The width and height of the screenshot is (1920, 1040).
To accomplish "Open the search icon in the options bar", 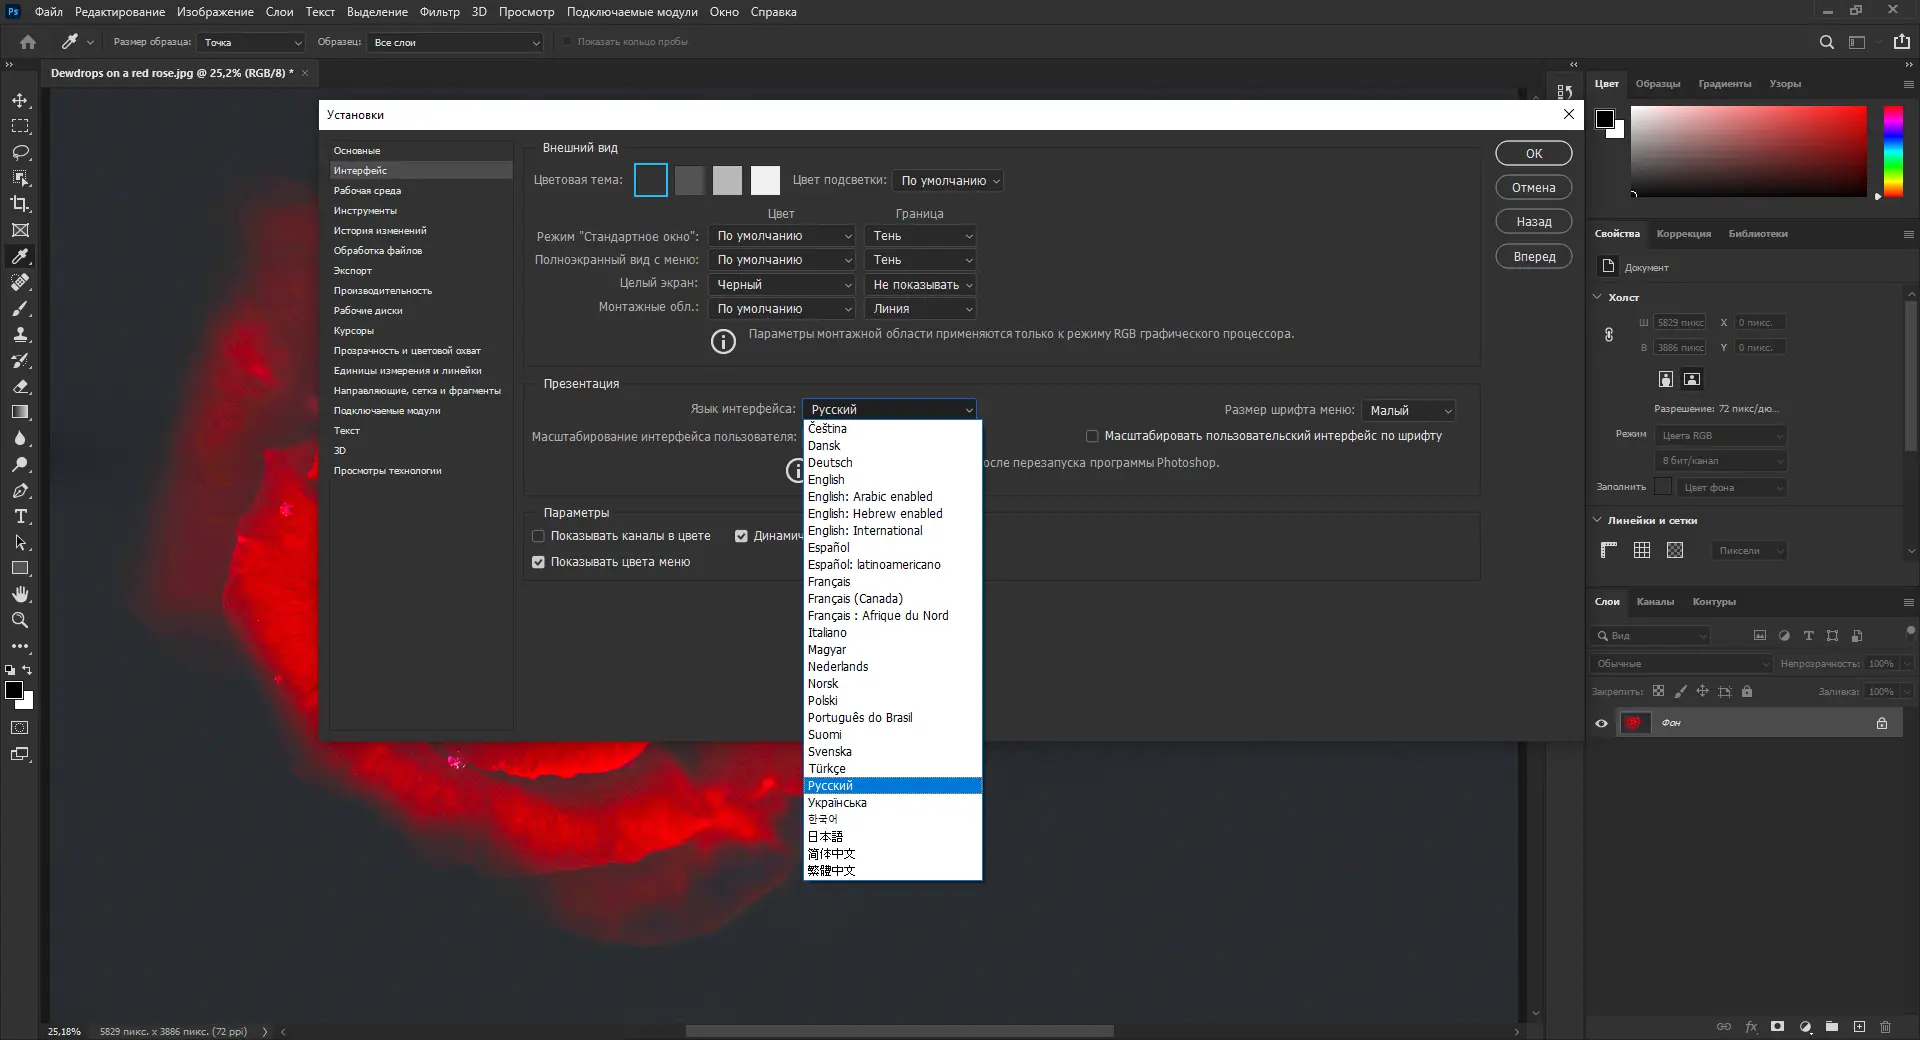I will [x=1826, y=42].
